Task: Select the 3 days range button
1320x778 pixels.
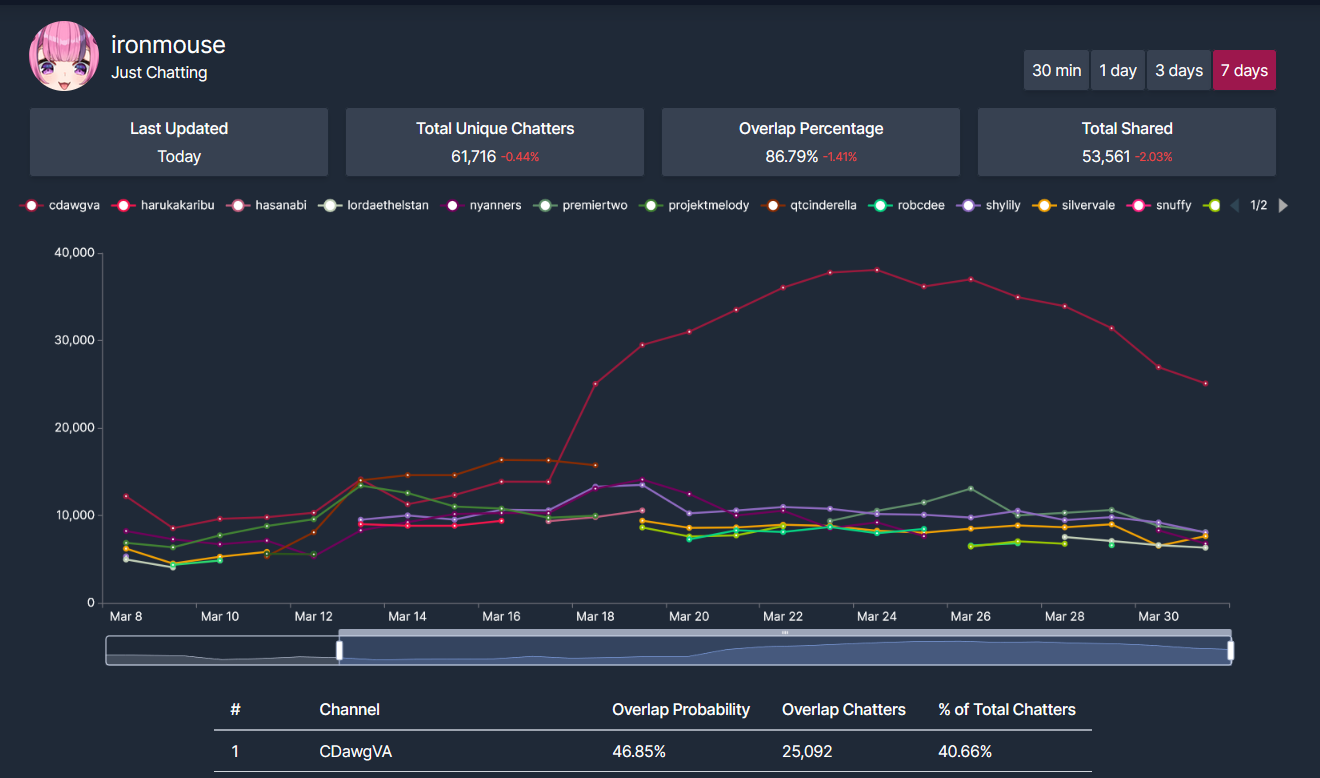Action: [1178, 70]
